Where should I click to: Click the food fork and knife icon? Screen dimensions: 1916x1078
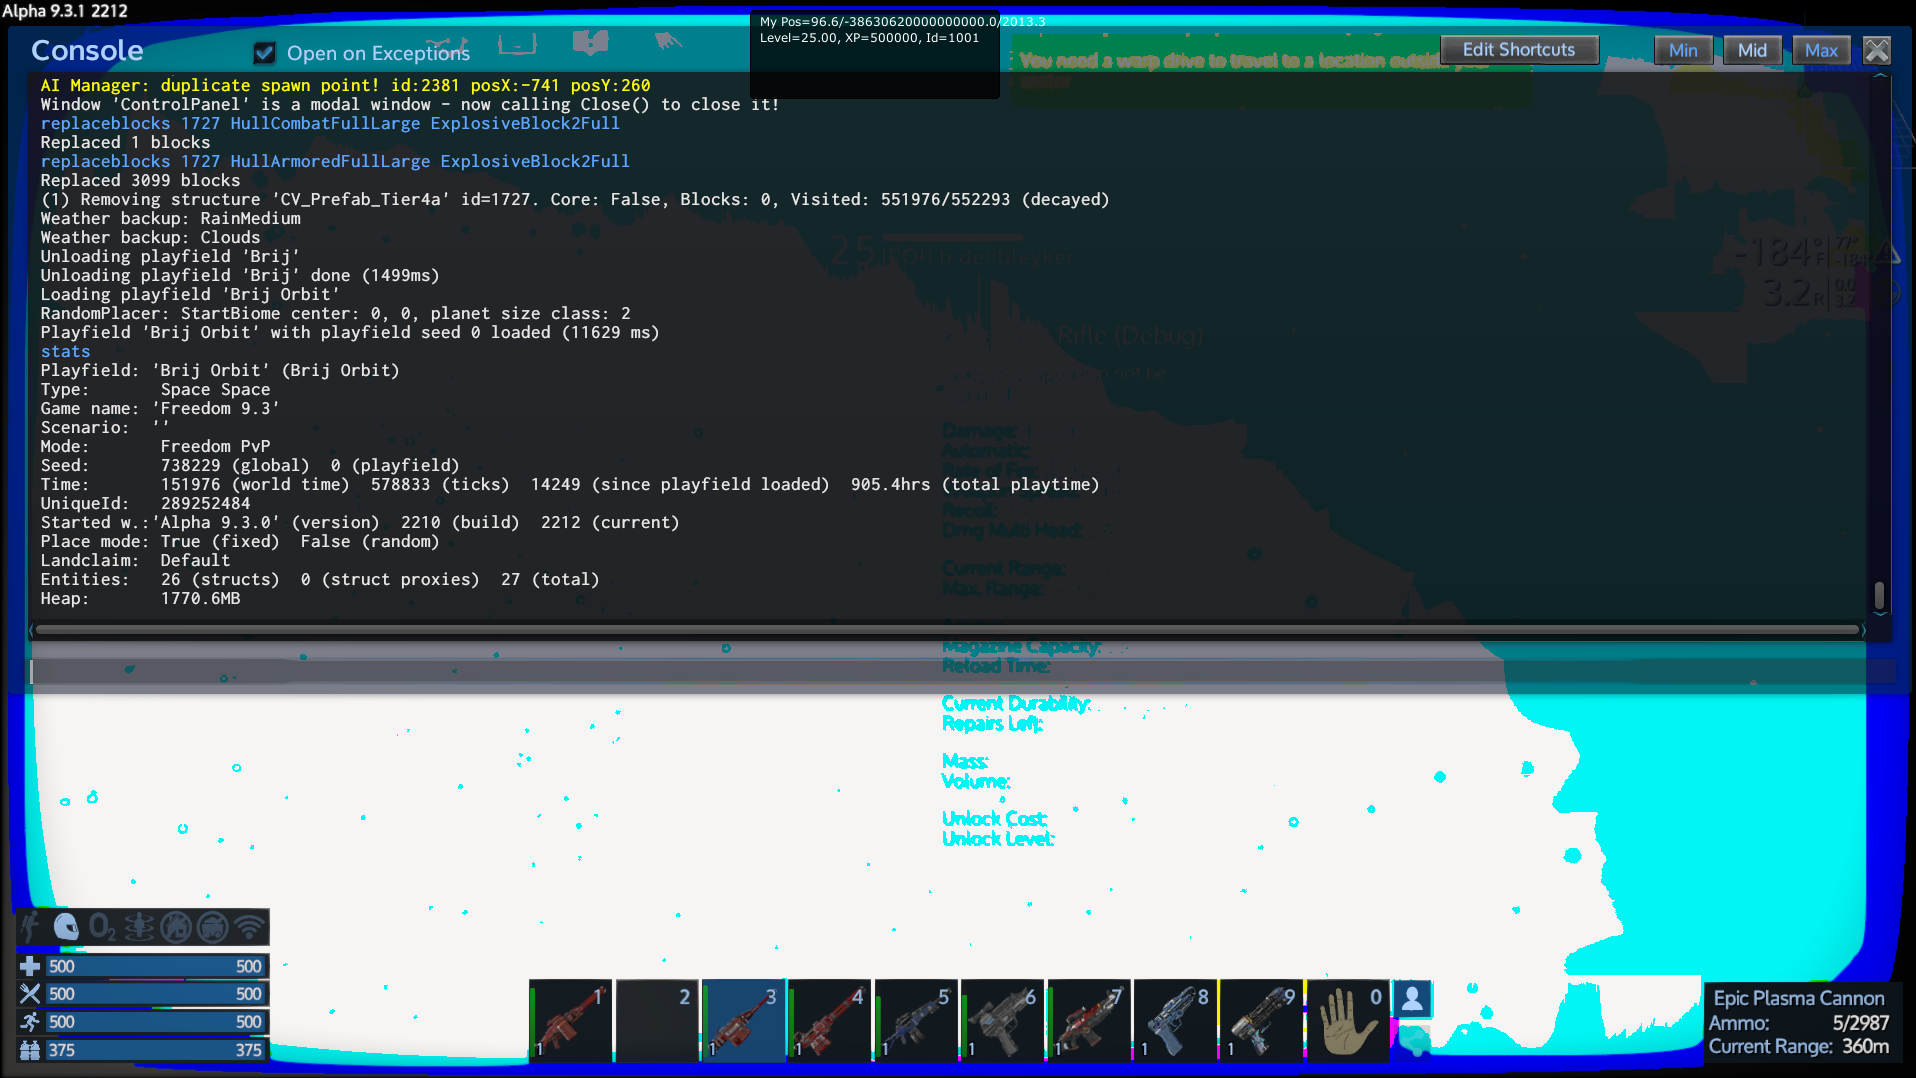(x=30, y=994)
